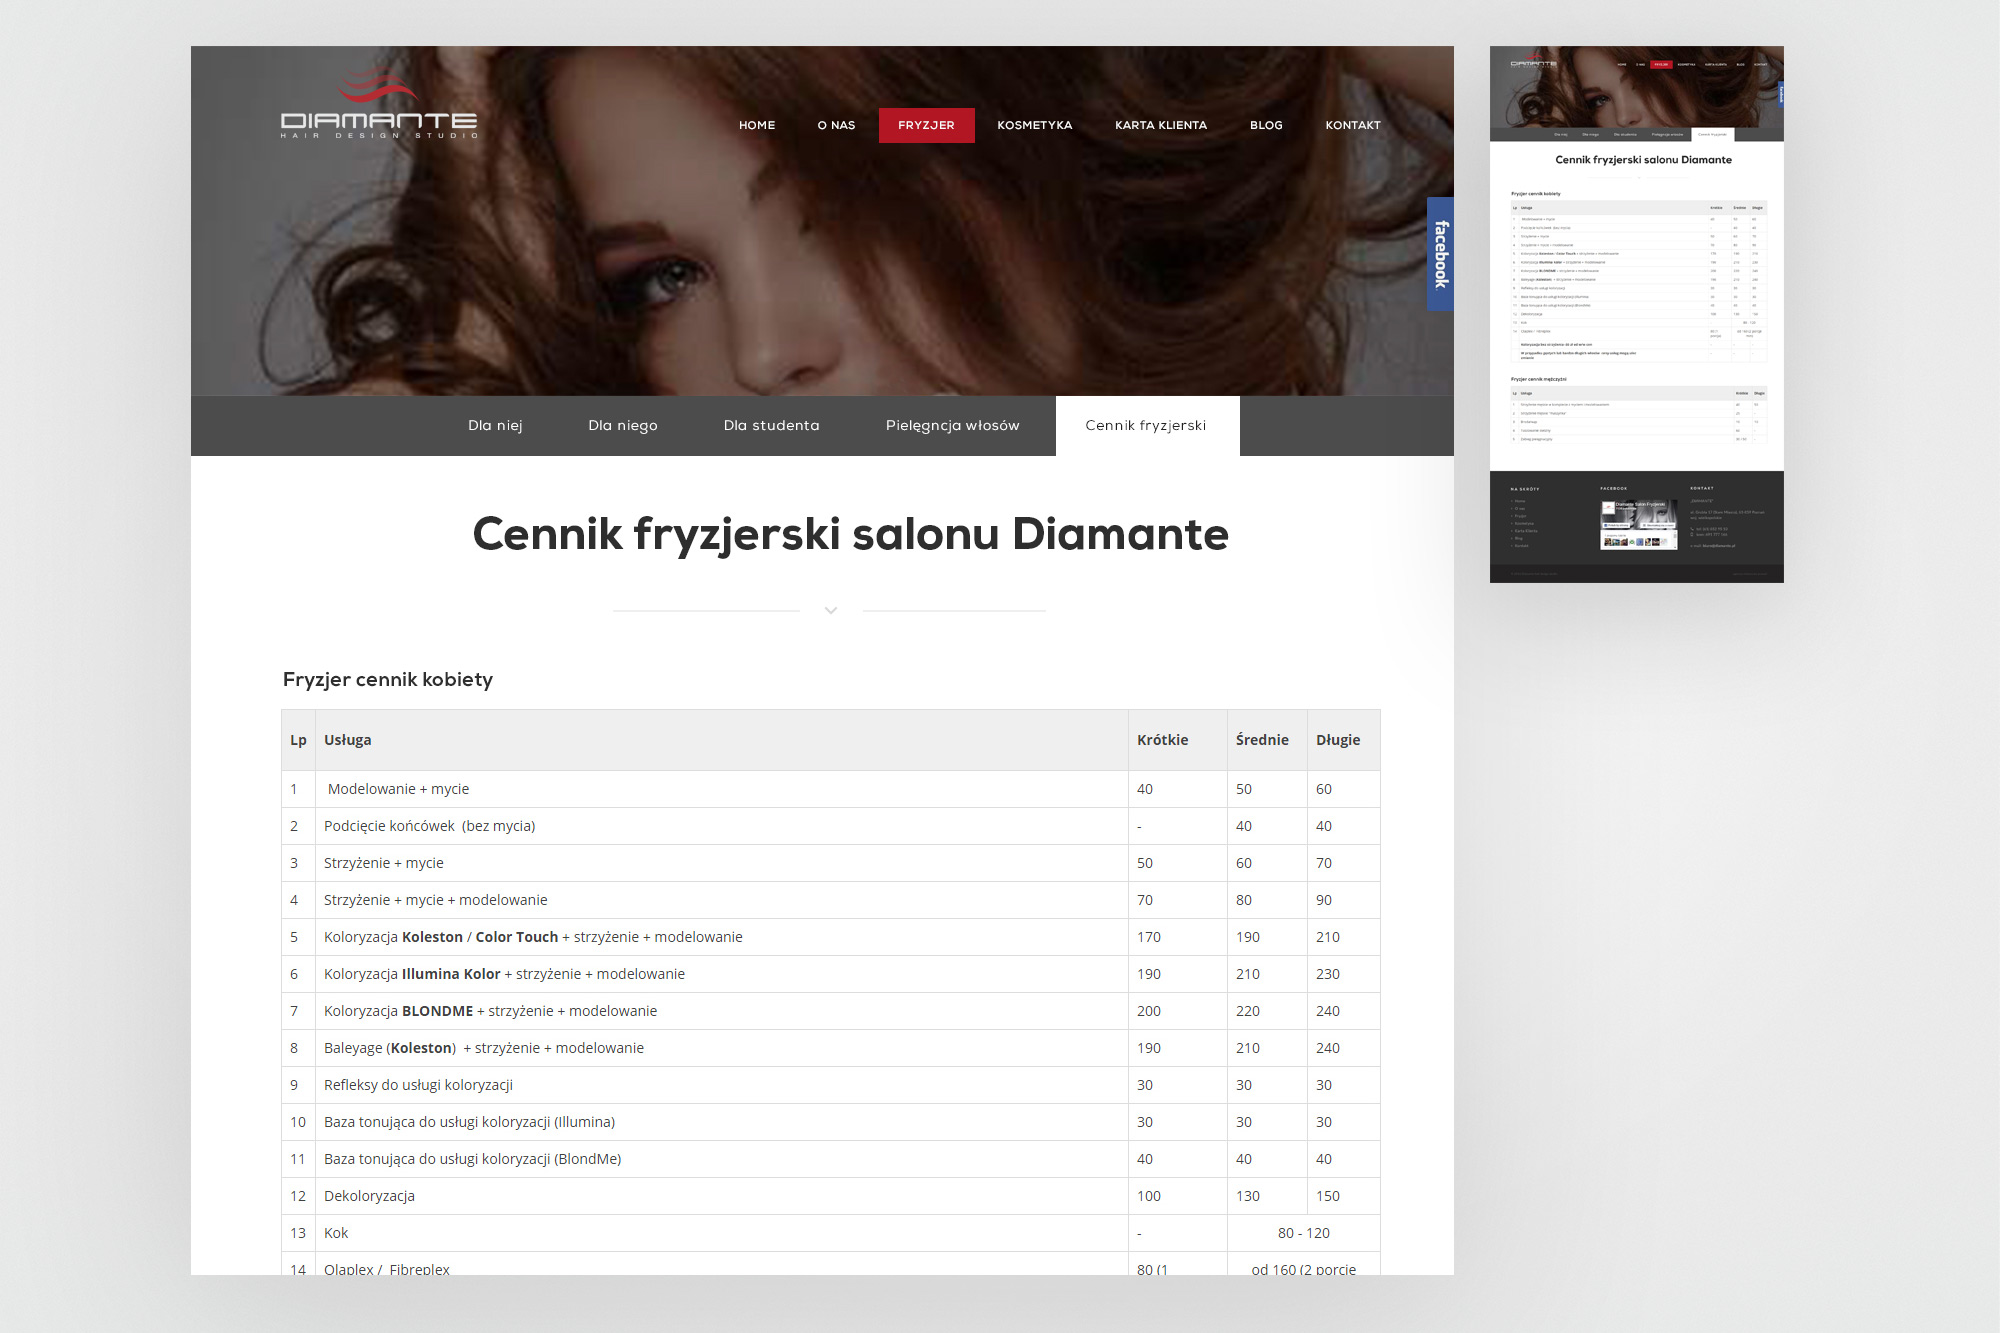Screen dimensions: 2000x1333
Task: Click the Cennik fryzjerski tab
Action: click(x=1146, y=425)
